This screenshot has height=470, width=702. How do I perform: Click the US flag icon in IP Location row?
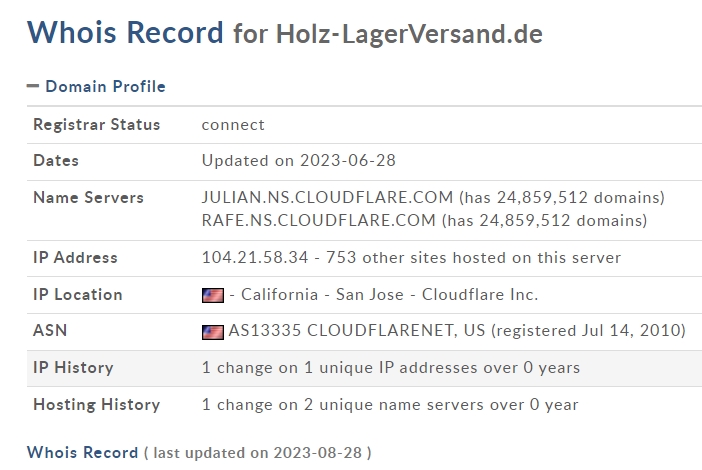point(213,295)
